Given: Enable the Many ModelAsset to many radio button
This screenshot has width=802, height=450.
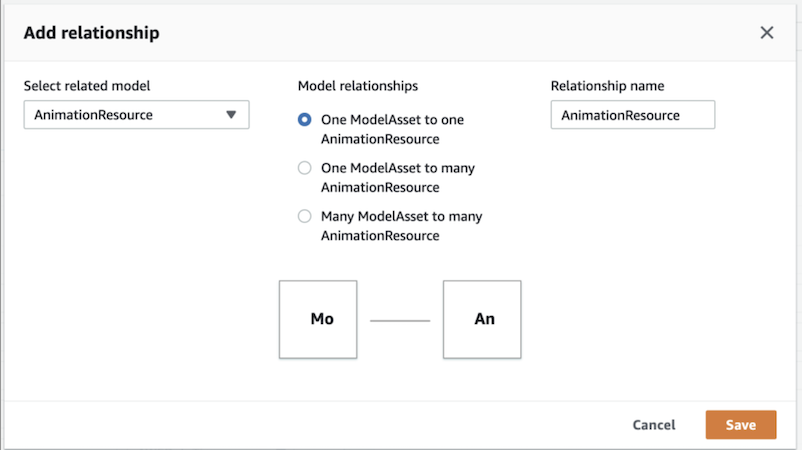Looking at the screenshot, I should 305,216.
